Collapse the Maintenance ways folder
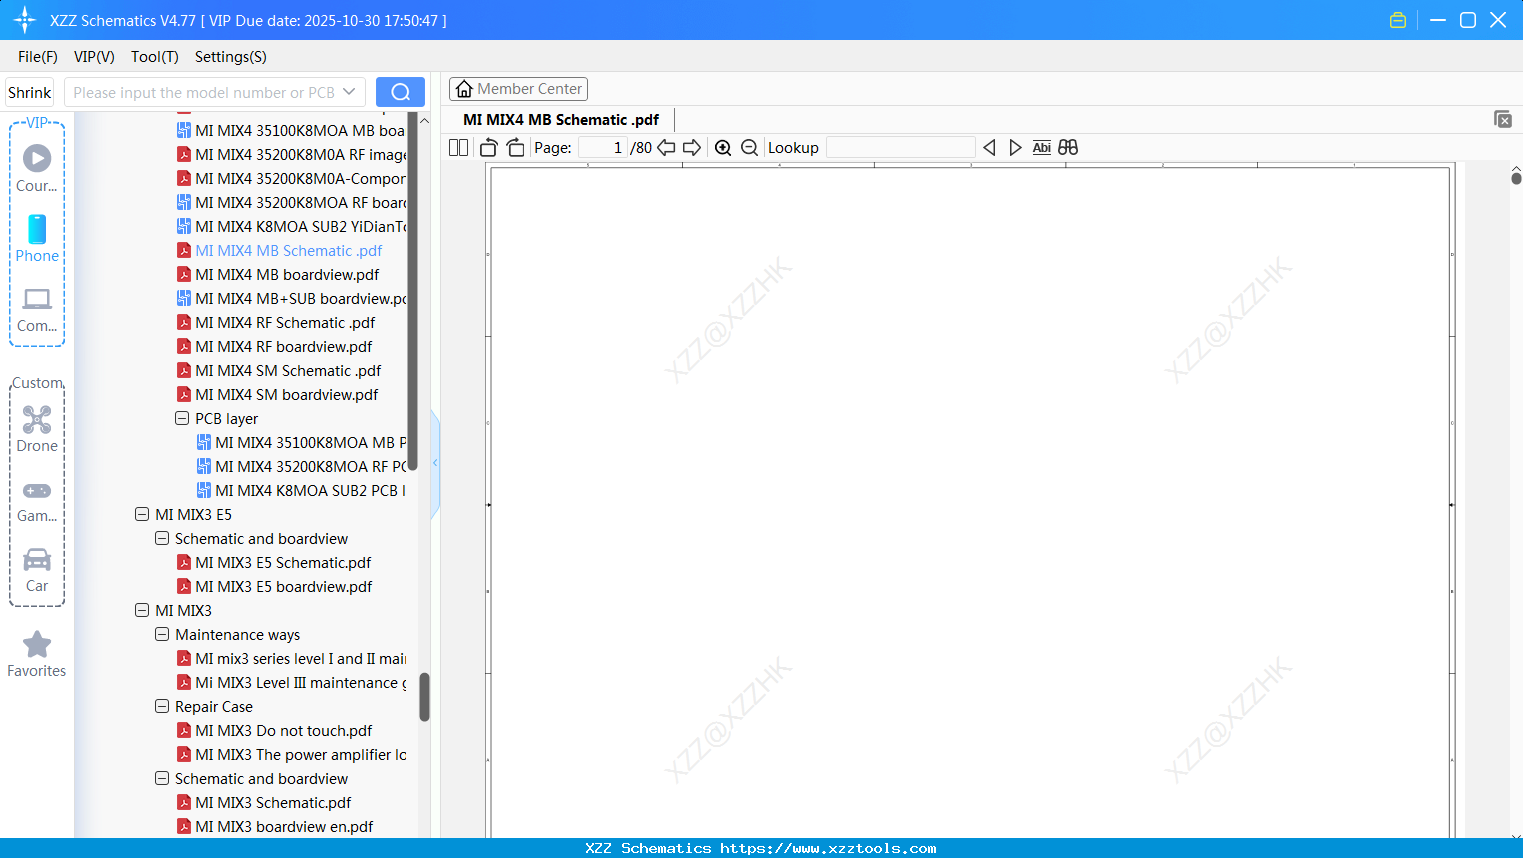1523x858 pixels. pos(162,634)
